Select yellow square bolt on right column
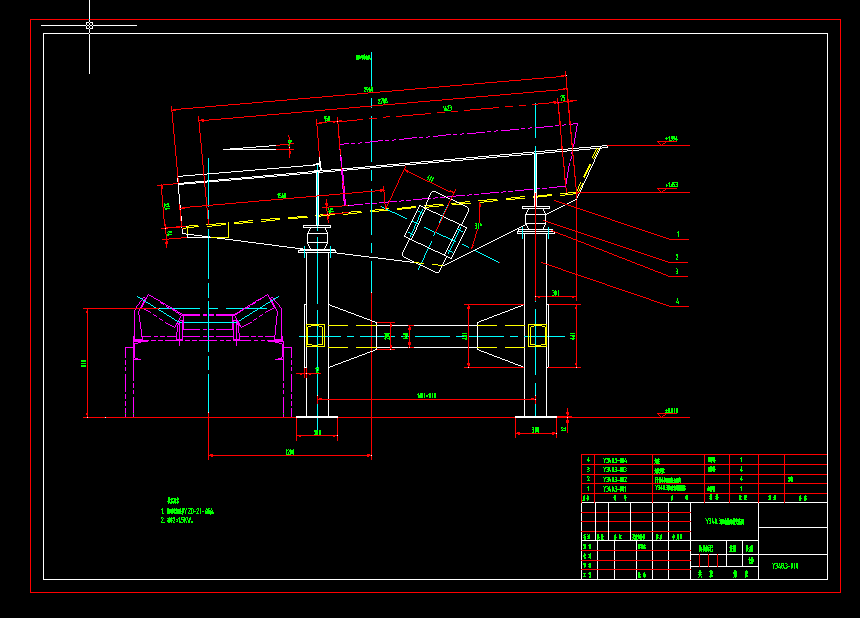 [537, 336]
